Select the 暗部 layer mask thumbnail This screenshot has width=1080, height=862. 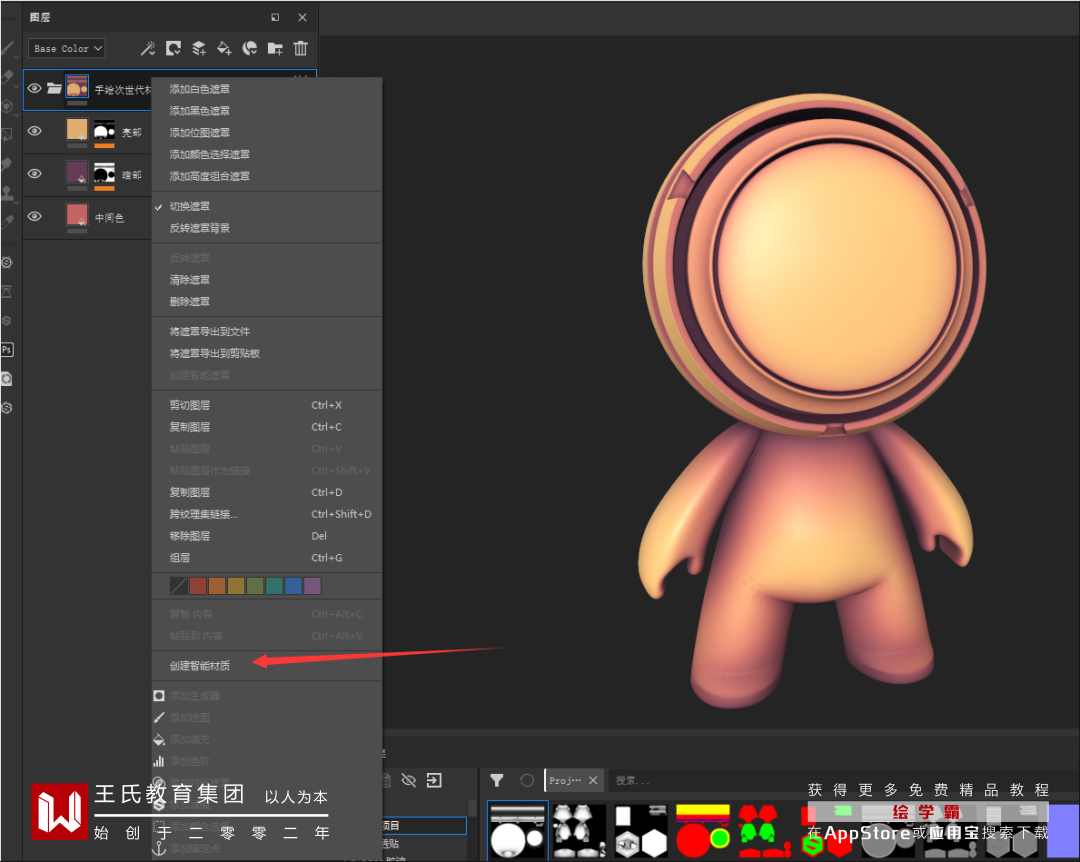tap(104, 172)
